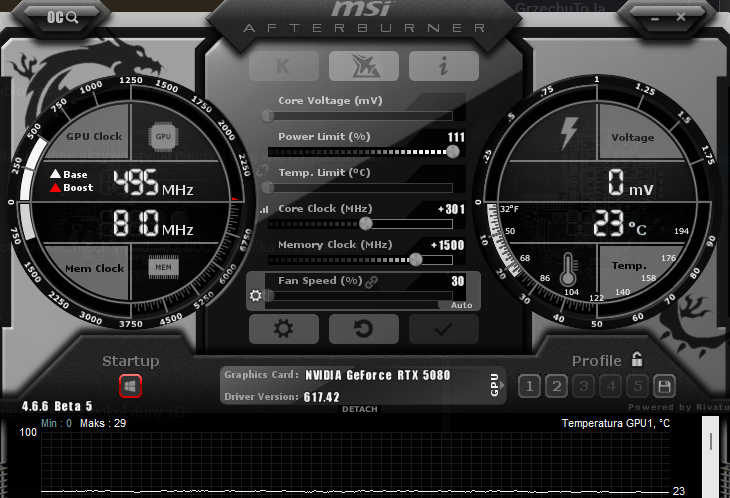Select profile slot 2
The height and width of the screenshot is (498, 730).
(557, 386)
